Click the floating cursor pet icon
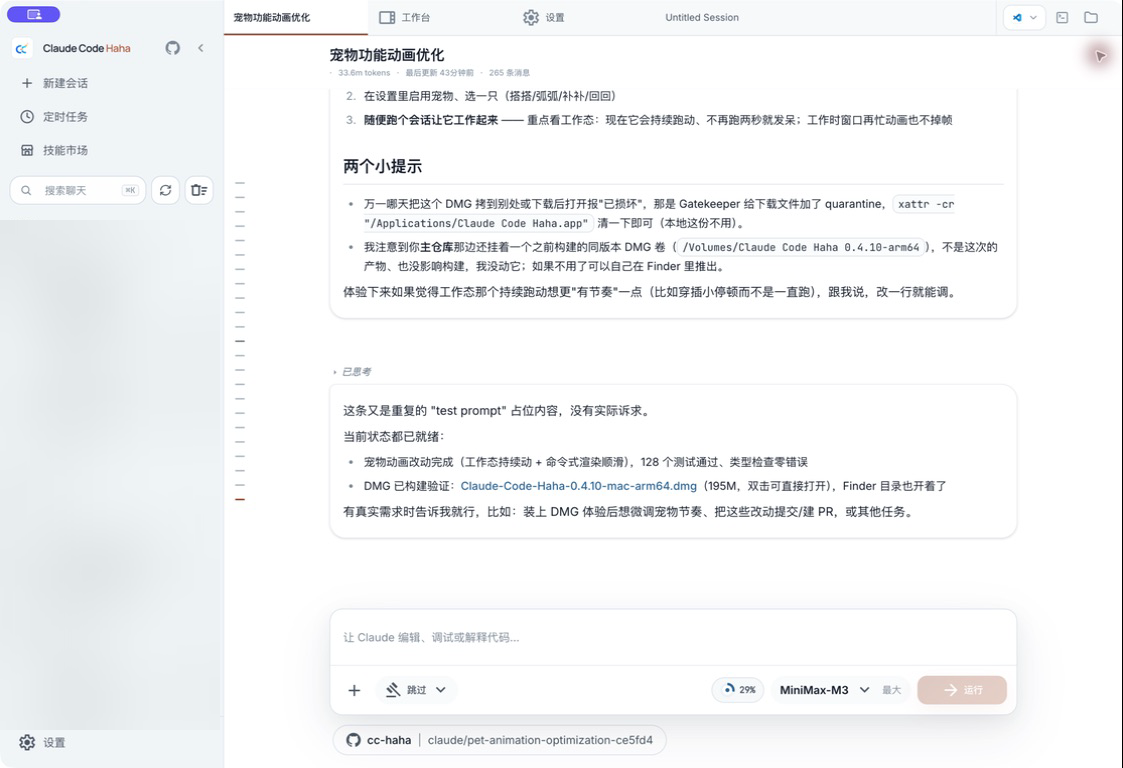The width and height of the screenshot is (1123, 768). pyautogui.click(x=1100, y=56)
